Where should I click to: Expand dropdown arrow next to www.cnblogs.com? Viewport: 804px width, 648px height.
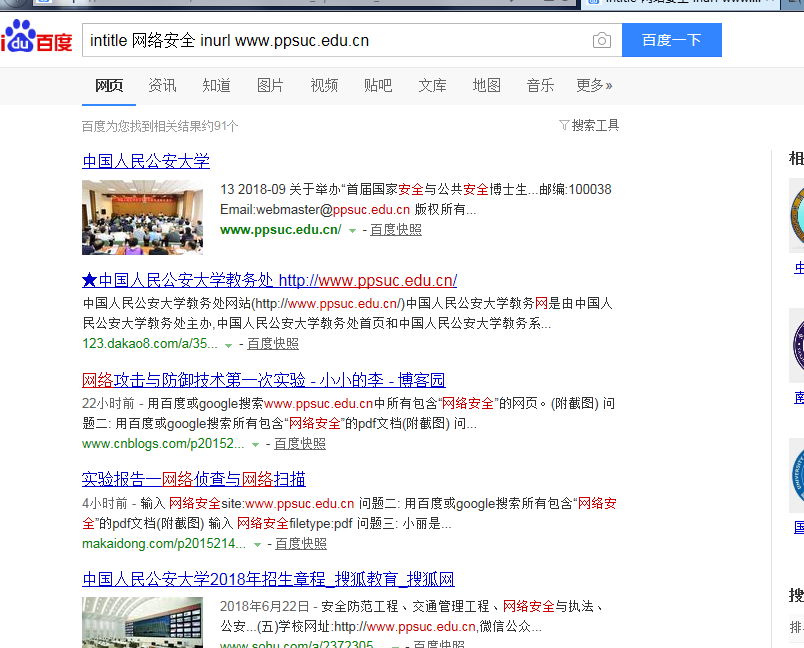[255, 445]
